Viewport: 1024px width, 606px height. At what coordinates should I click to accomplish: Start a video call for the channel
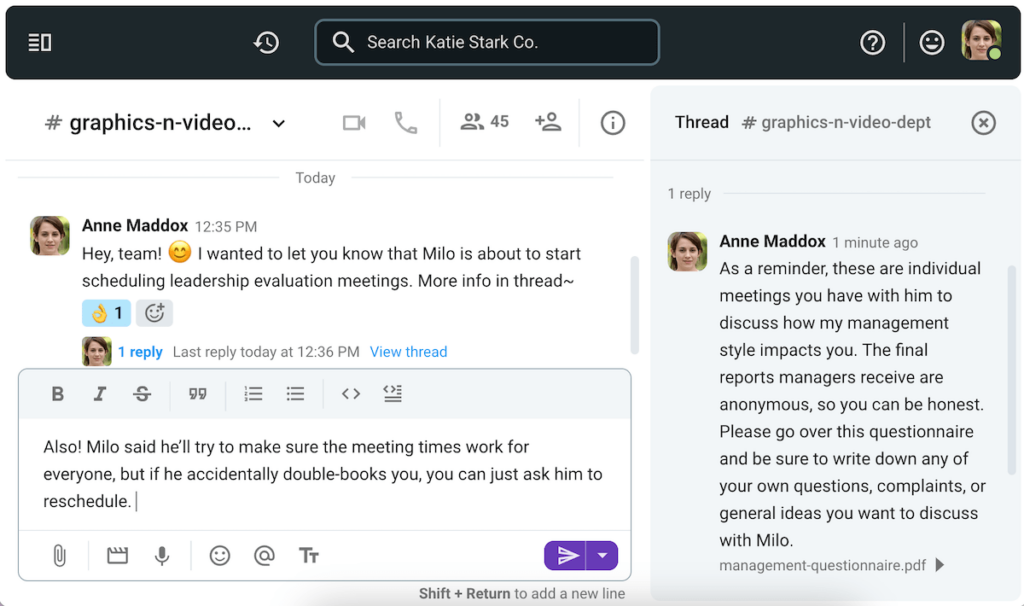click(x=353, y=121)
